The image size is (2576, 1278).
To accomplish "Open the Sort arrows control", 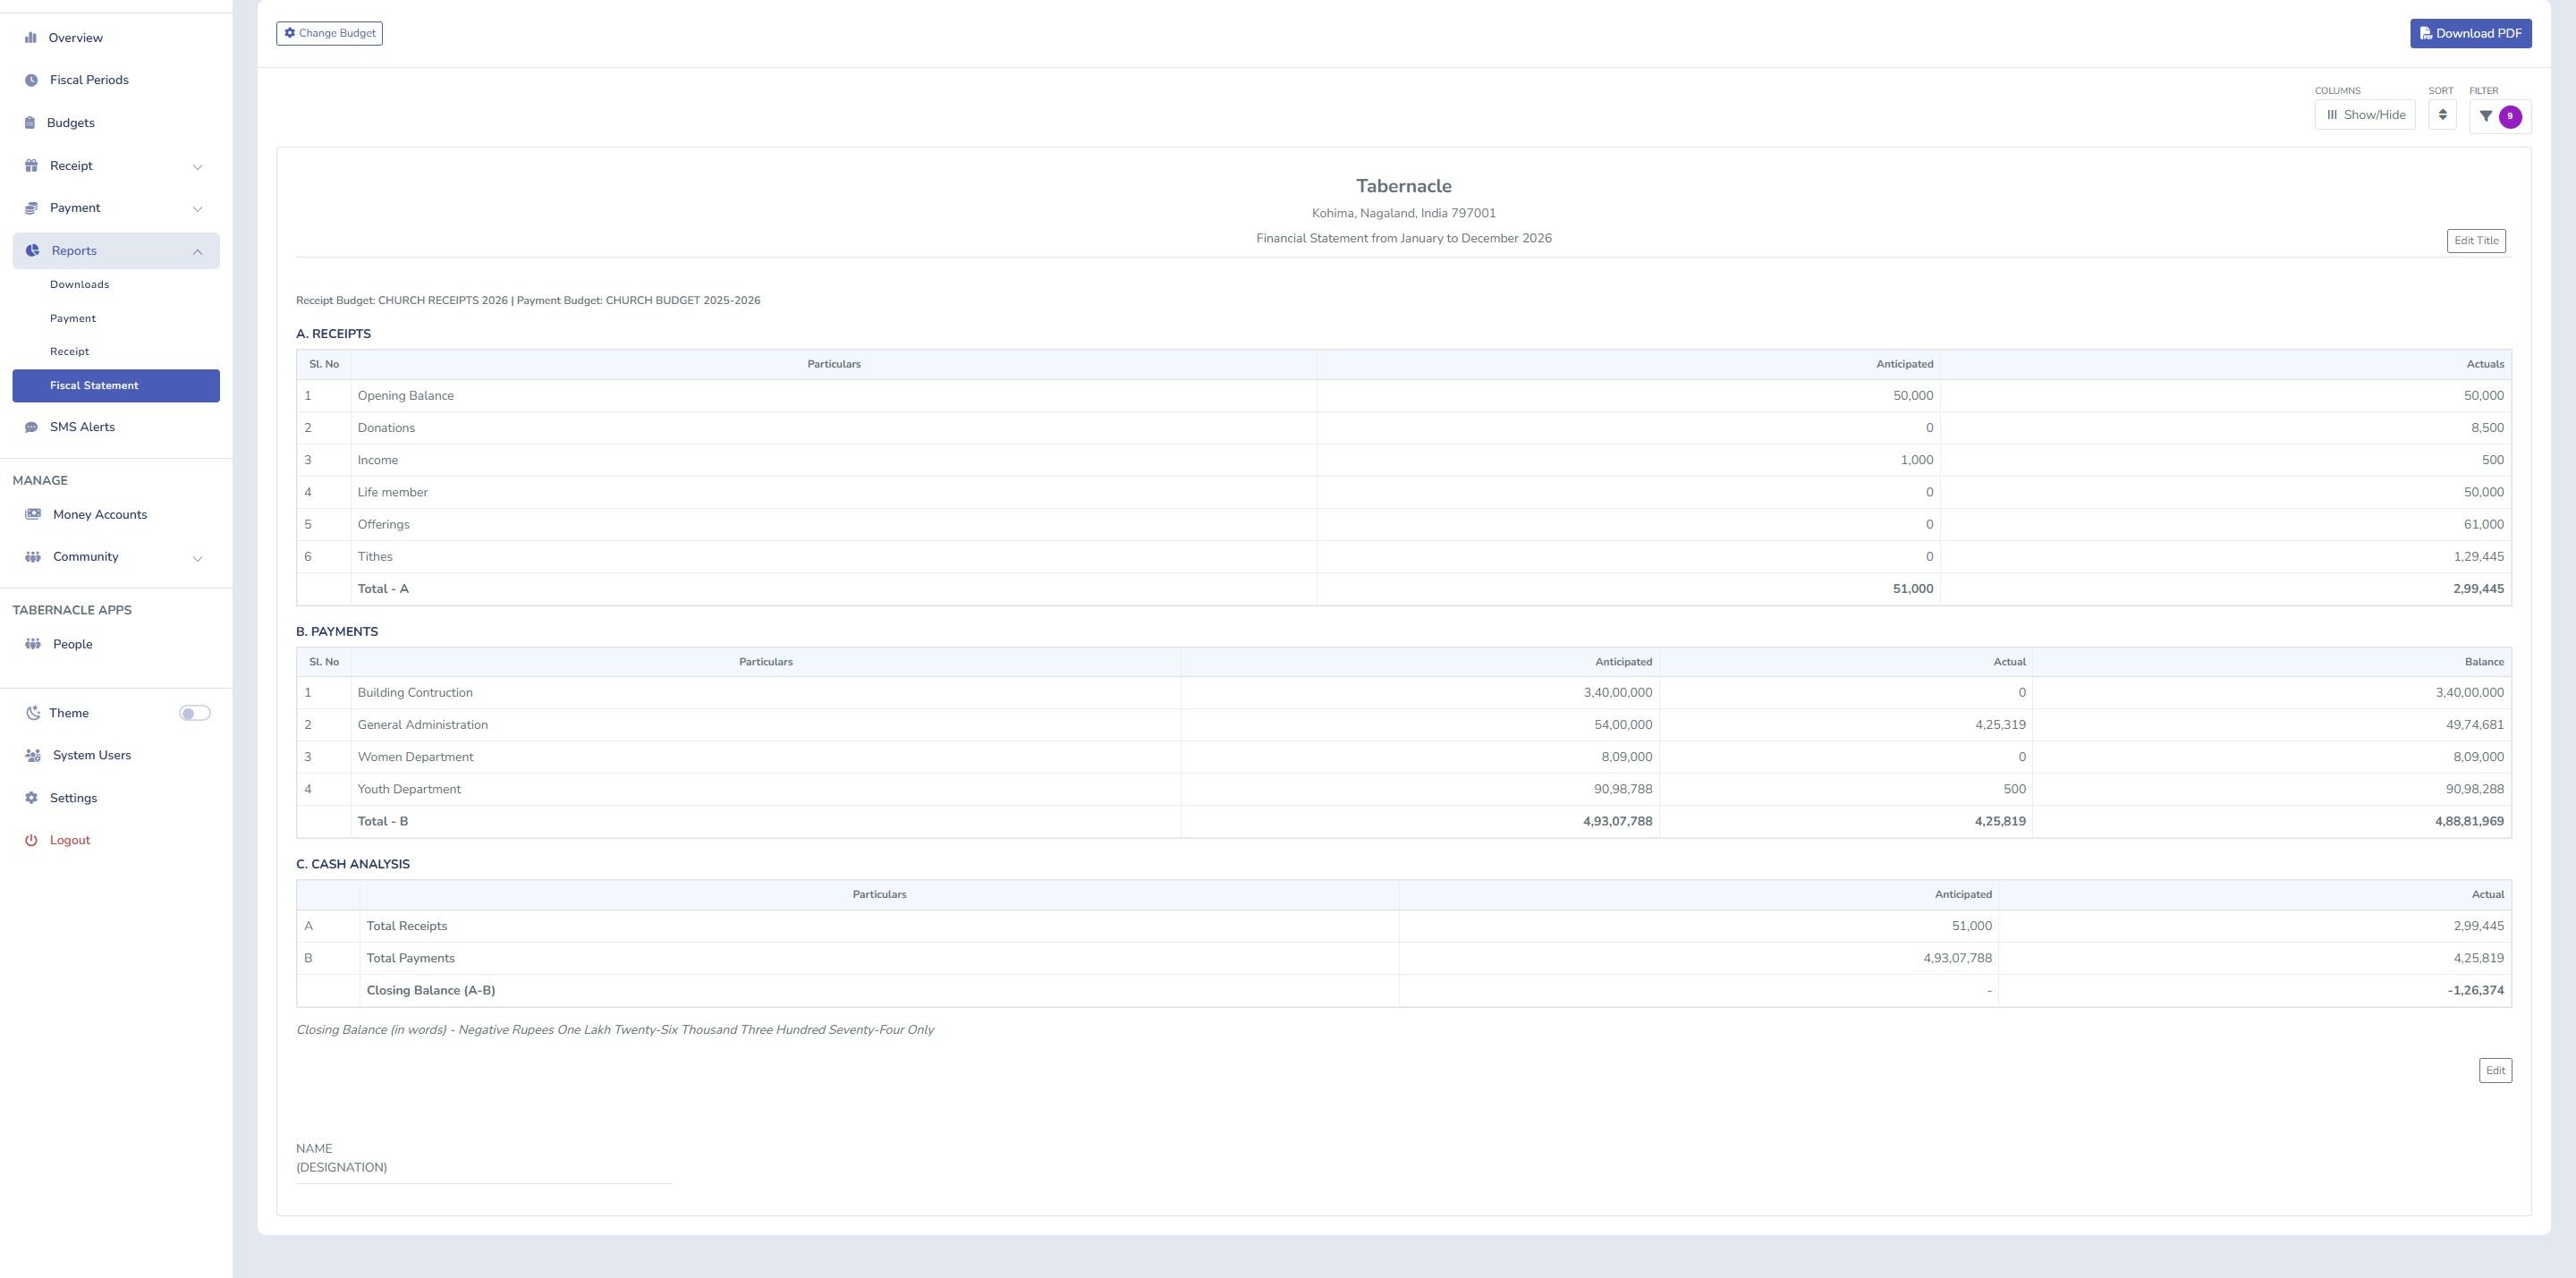I will click(x=2442, y=114).
